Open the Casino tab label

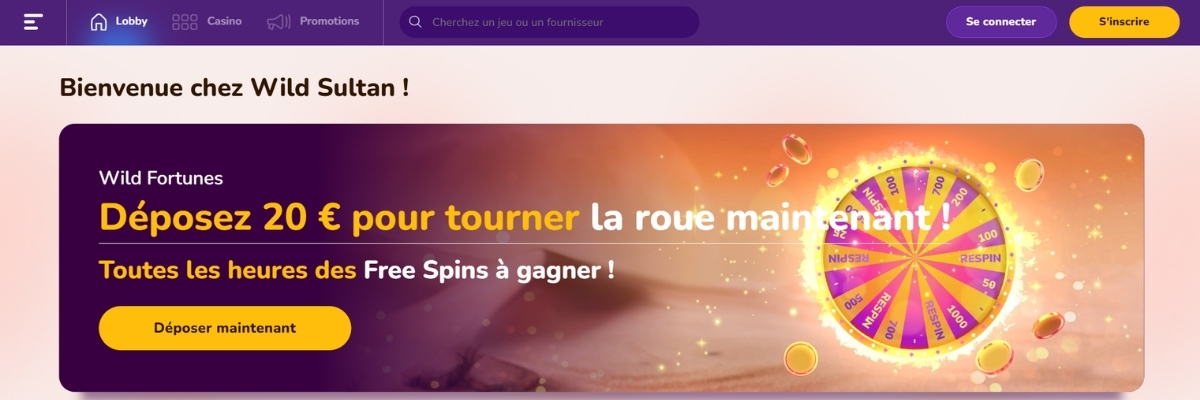[x=224, y=21]
